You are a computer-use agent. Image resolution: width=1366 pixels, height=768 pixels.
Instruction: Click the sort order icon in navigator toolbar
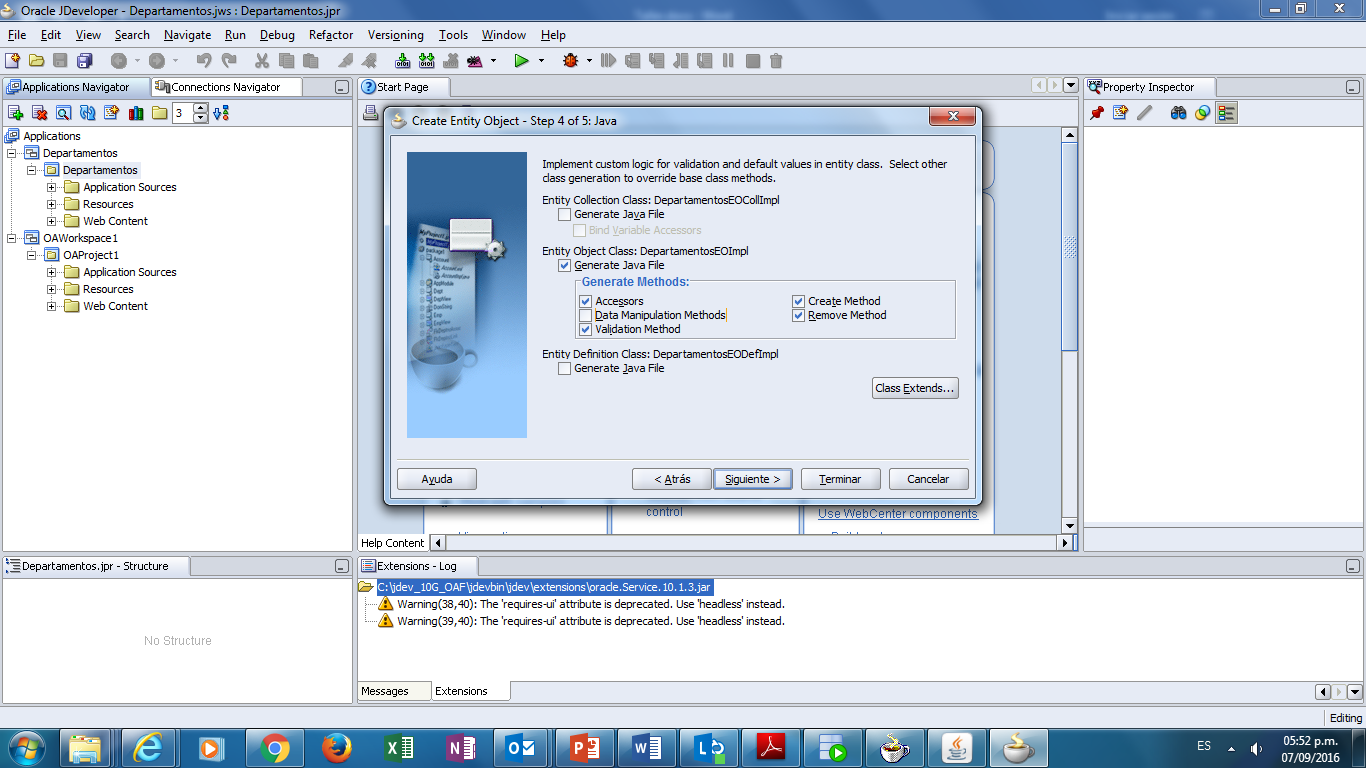pyautogui.click(x=221, y=113)
